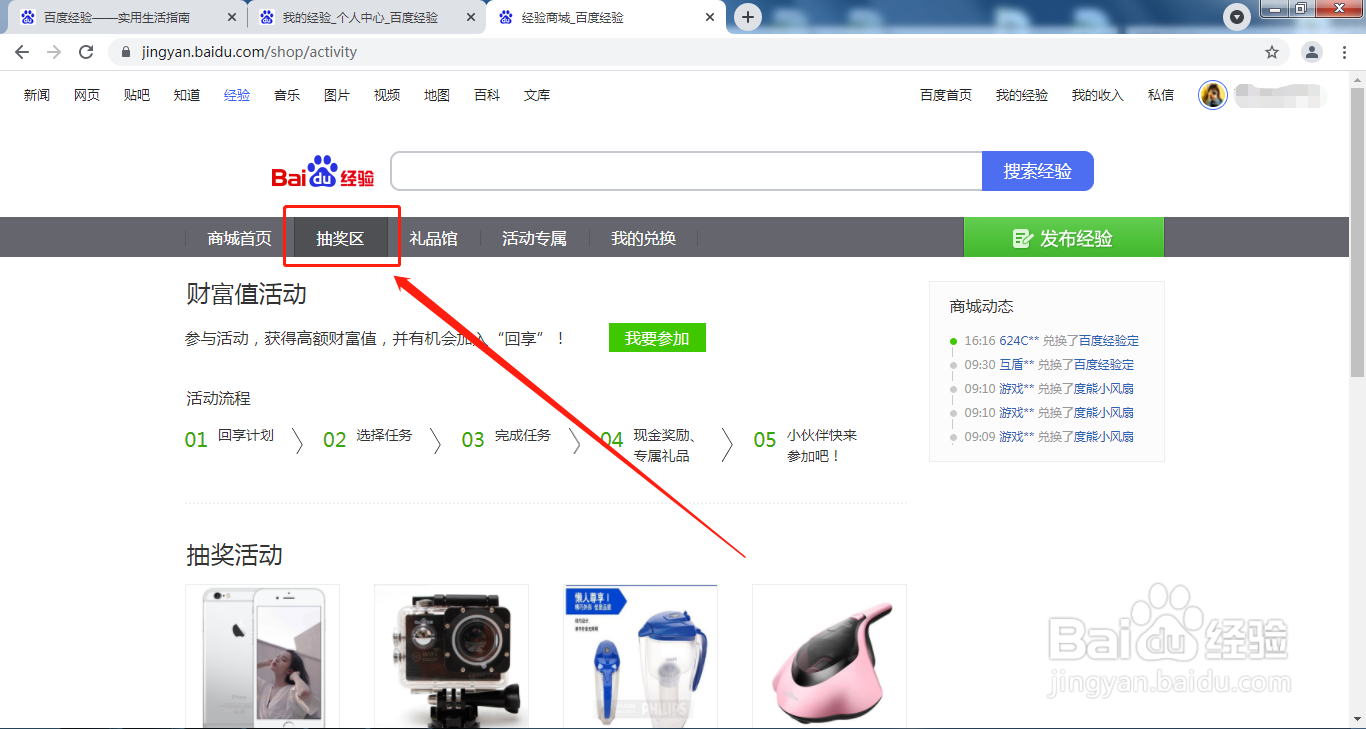This screenshot has height=729, width=1366.
Task: Open 活动专属 menu item
Action: 534,238
